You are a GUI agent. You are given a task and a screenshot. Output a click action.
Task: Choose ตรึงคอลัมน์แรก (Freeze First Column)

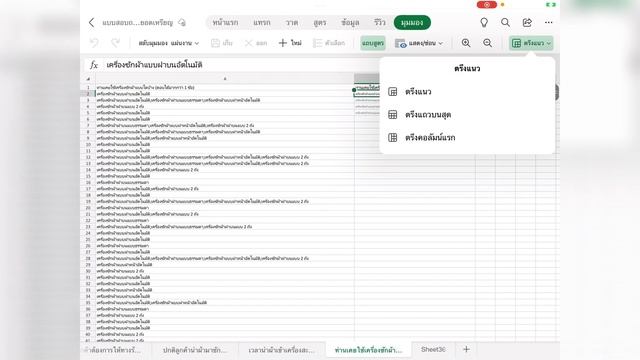coord(467,138)
